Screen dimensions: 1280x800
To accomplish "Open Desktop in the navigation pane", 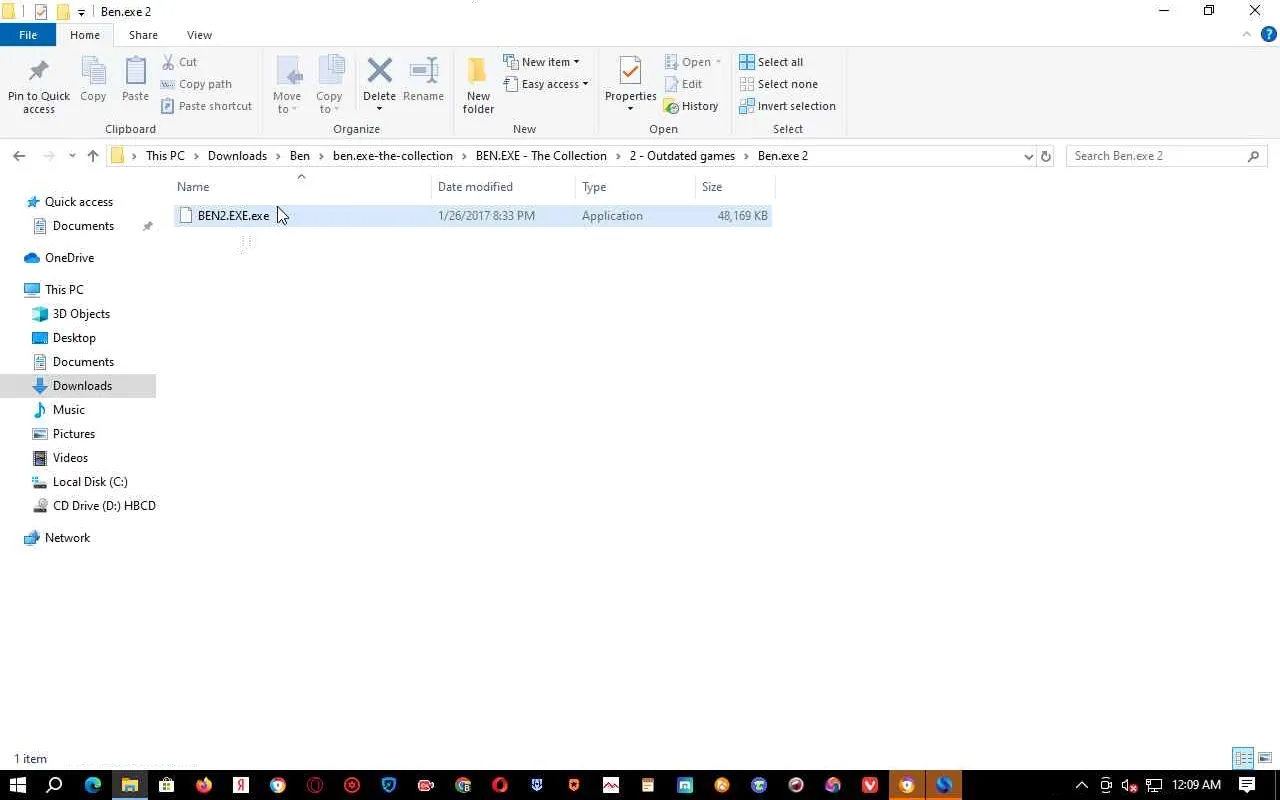I will point(74,338).
